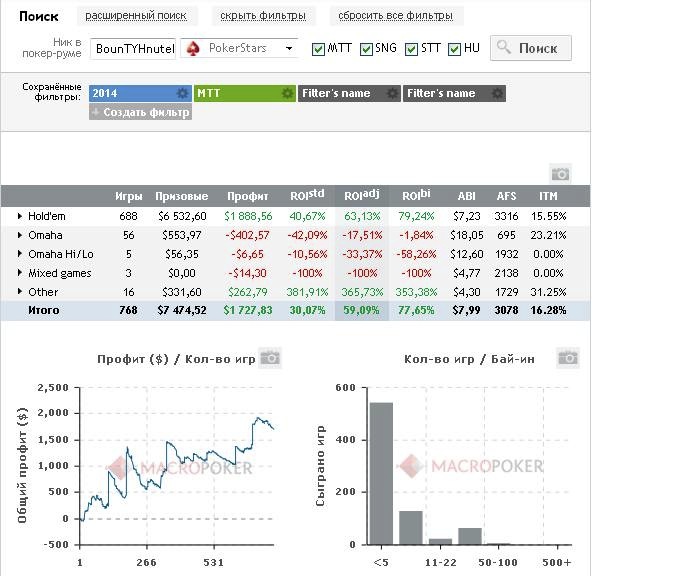The width and height of the screenshot is (683, 576).
Task: Click gear icon on the second Filter's name
Action: [x=497, y=93]
